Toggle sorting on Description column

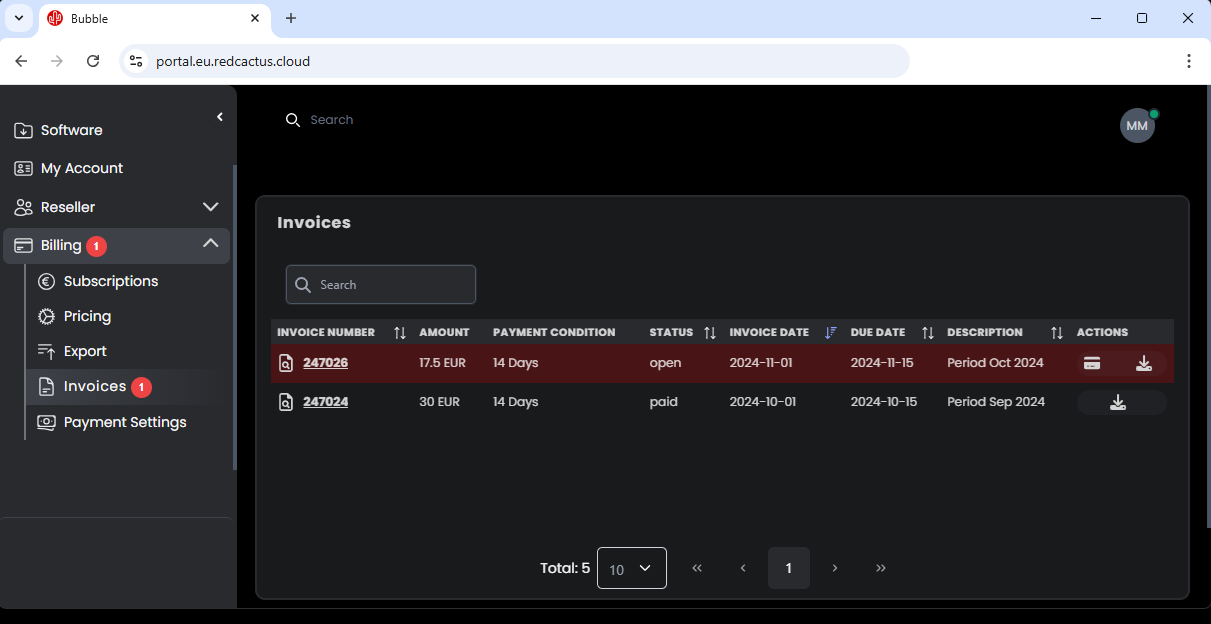coord(1057,333)
